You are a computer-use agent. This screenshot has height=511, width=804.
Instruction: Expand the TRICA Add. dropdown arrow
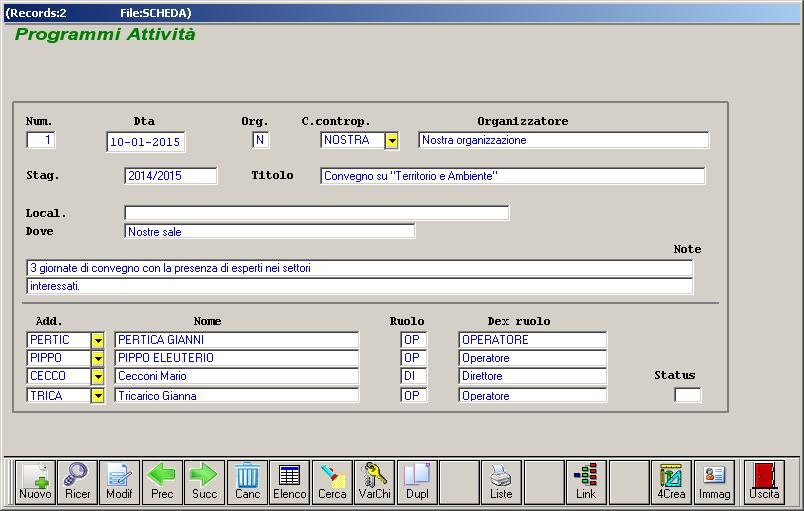97,396
